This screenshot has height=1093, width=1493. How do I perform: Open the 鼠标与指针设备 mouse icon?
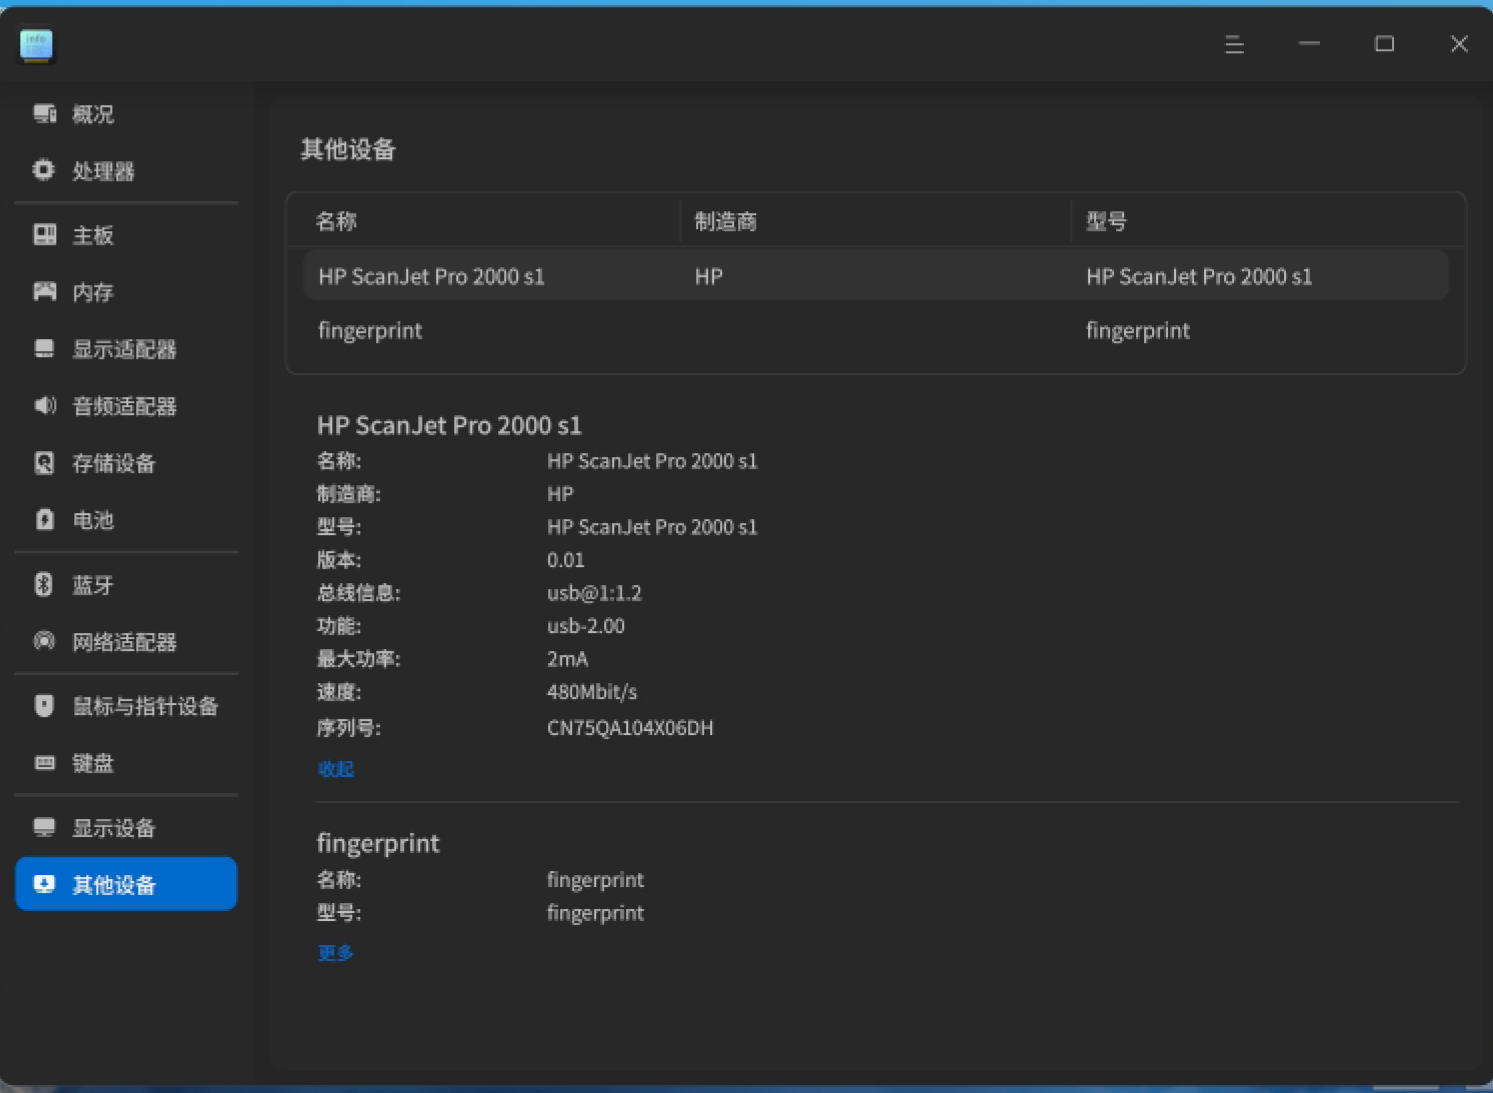point(44,706)
